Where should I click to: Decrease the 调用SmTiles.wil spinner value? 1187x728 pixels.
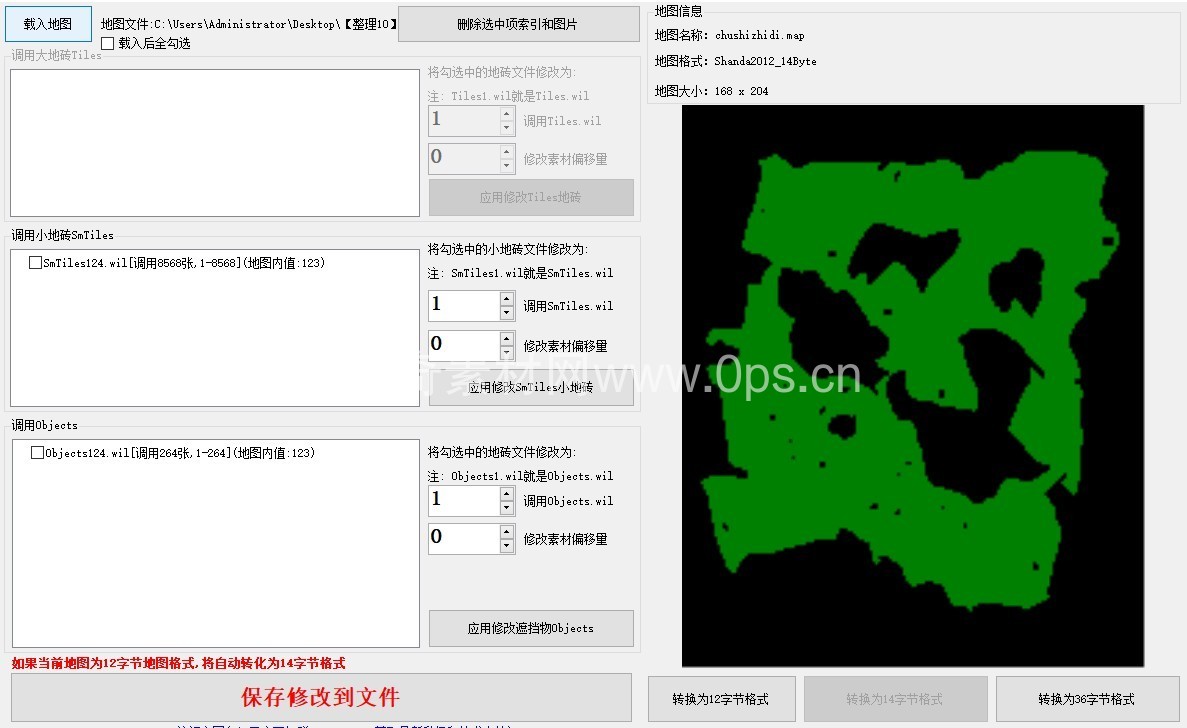coord(507,313)
